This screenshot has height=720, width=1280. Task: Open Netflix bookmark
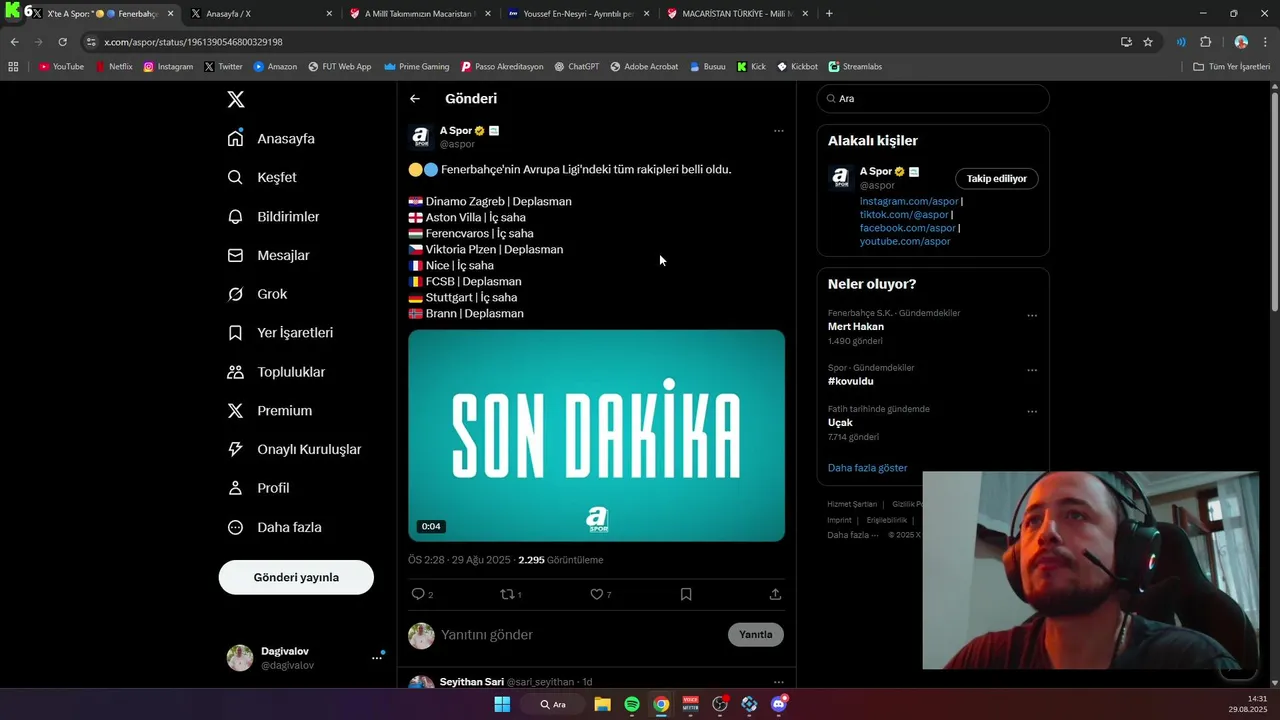coord(114,67)
